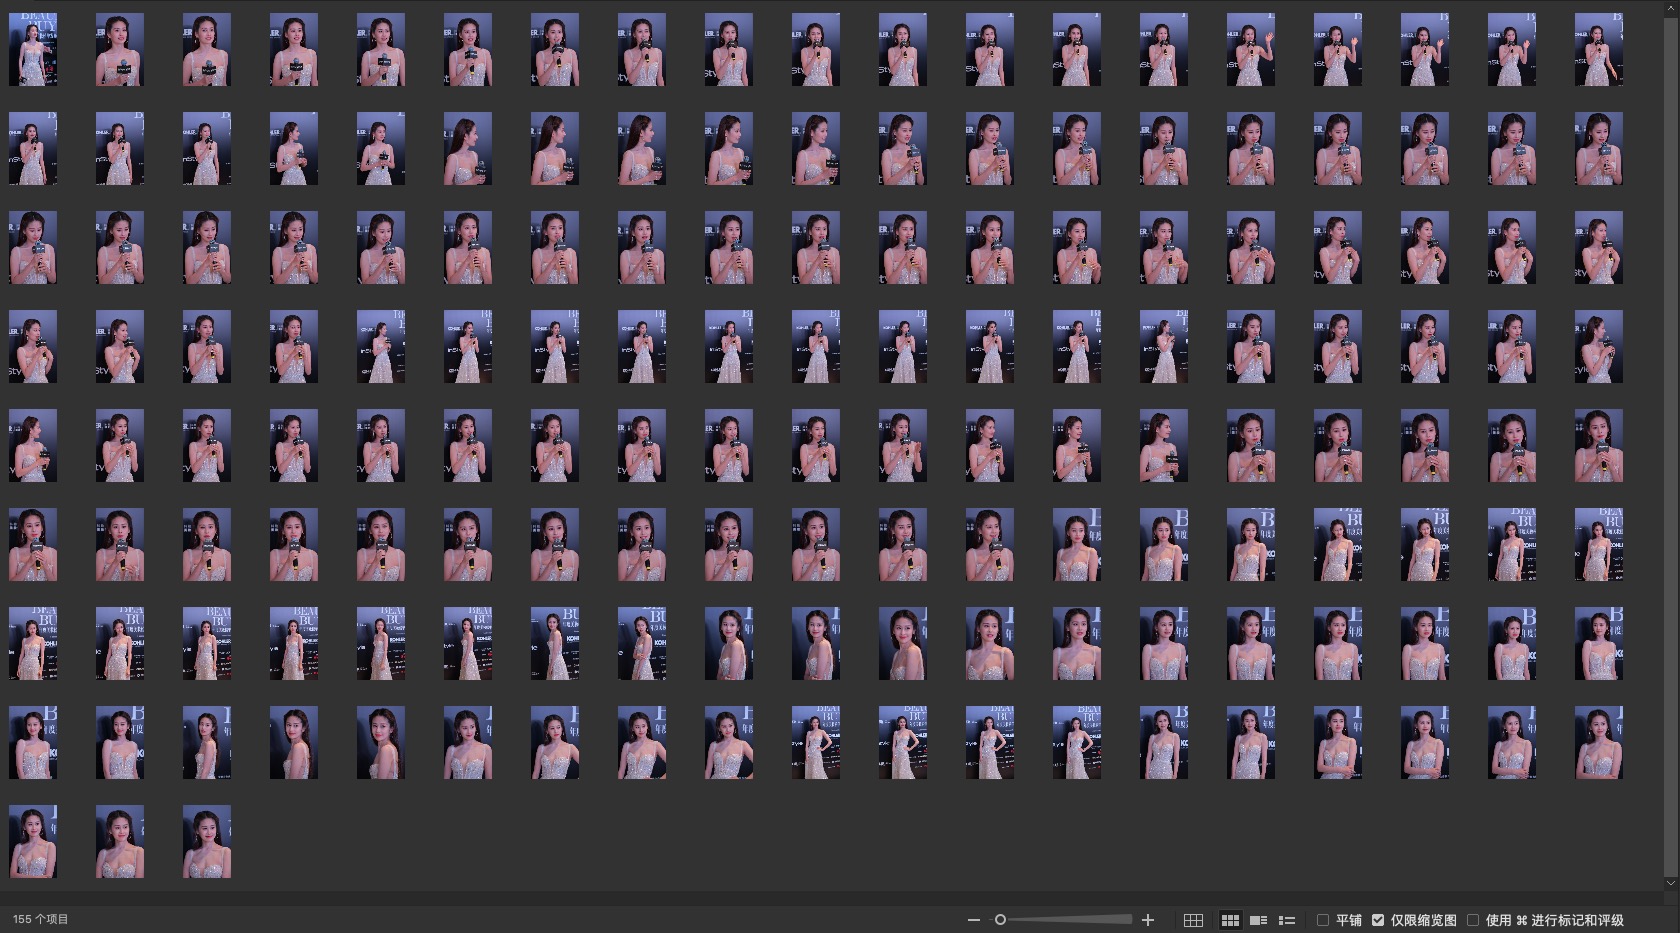Select the very first thumbnail in the grid
Viewport: 1680px width, 933px height.
point(33,50)
